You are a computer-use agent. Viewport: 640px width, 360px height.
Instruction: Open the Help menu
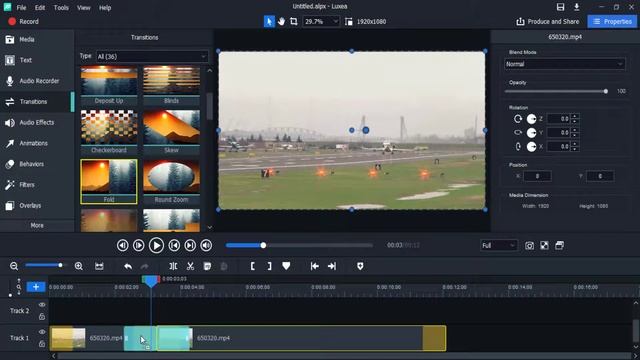coord(105,8)
